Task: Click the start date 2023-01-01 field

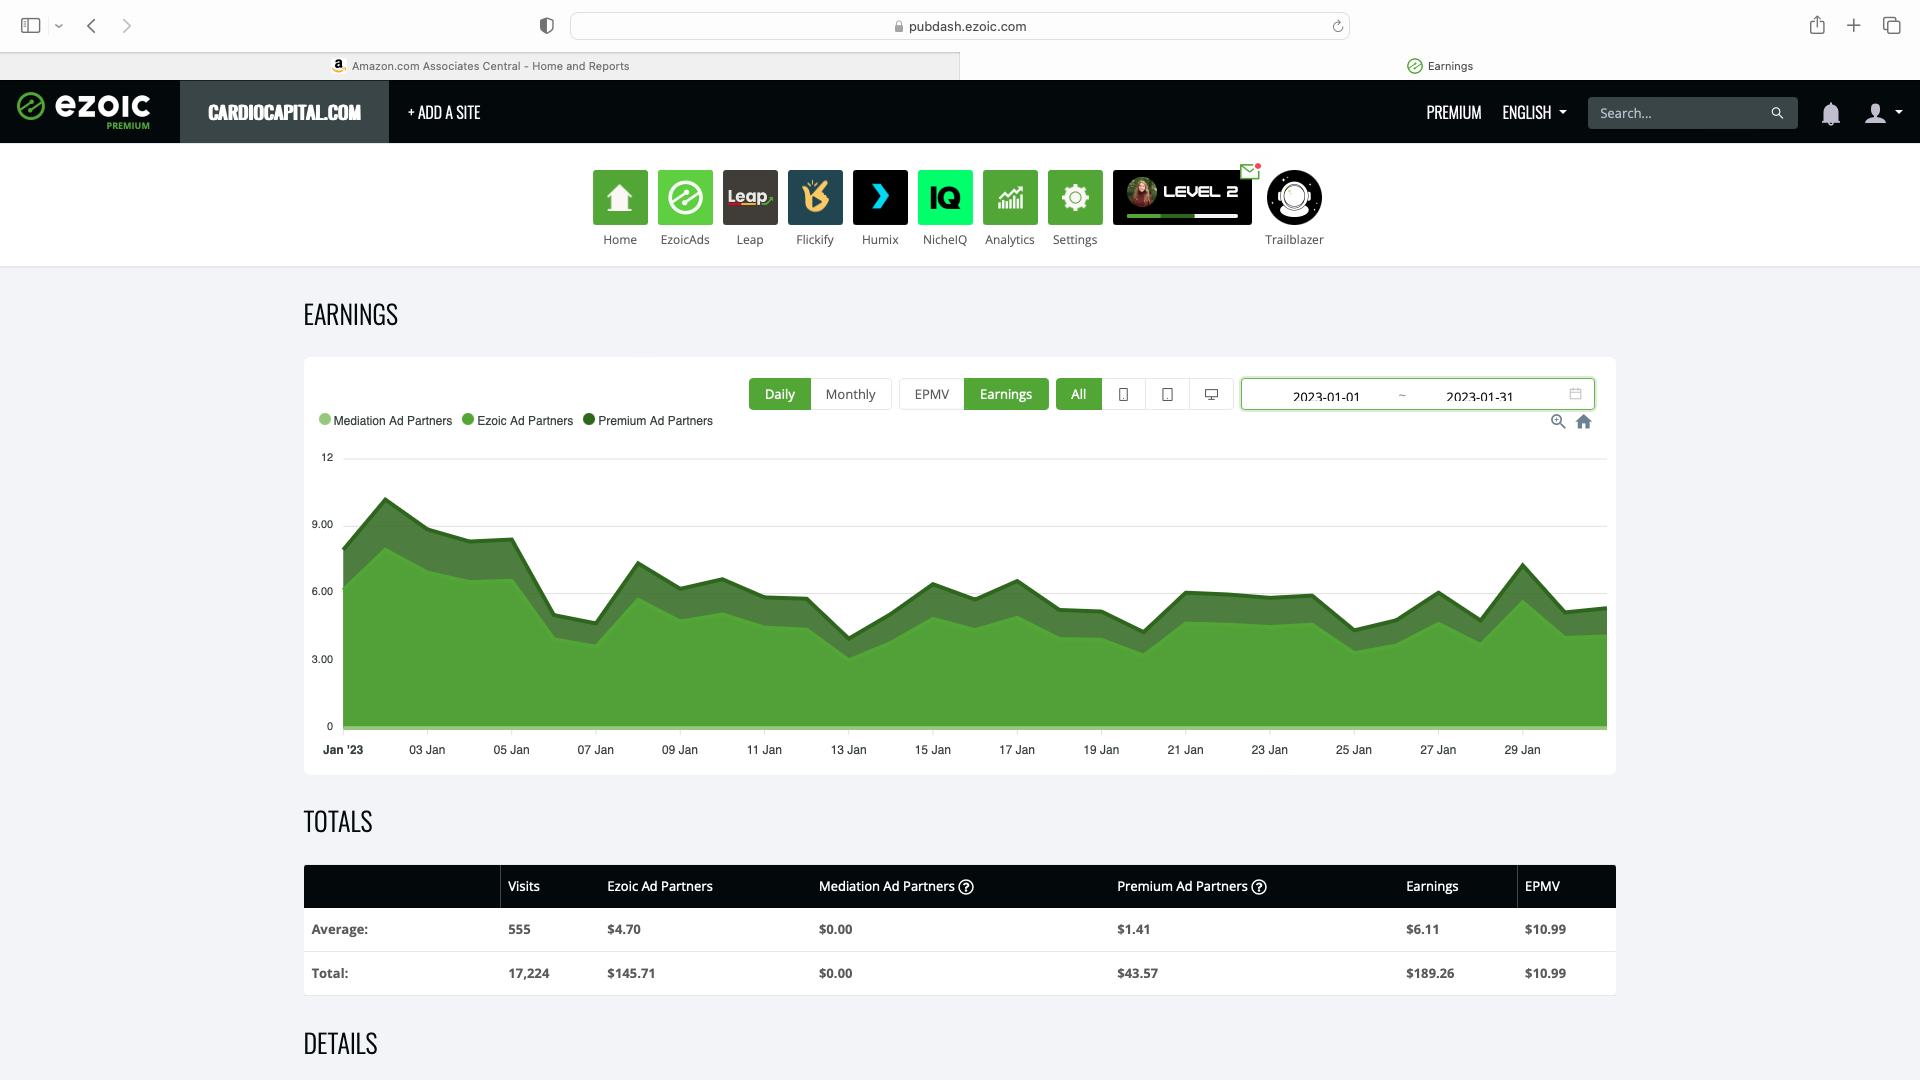Action: 1325,396
